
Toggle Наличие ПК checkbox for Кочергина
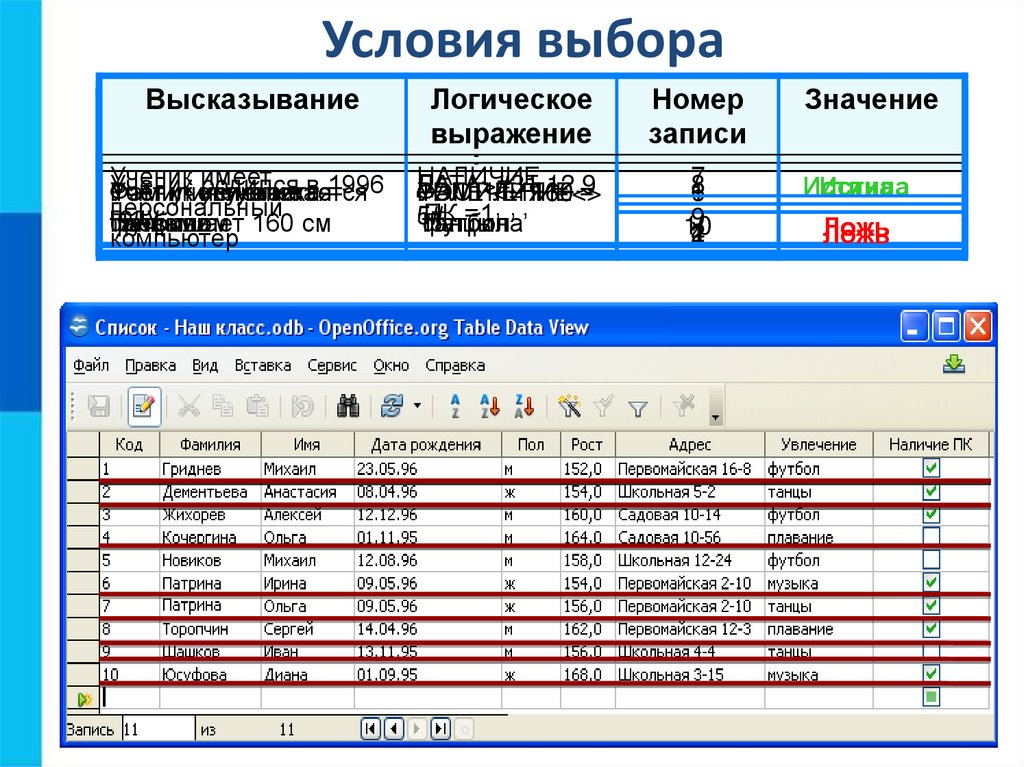tap(931, 537)
